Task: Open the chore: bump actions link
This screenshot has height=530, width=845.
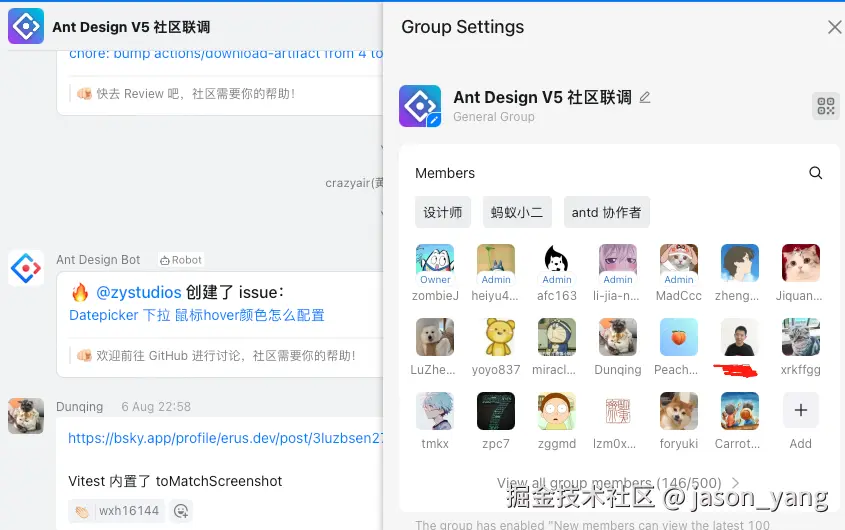Action: 226,54
